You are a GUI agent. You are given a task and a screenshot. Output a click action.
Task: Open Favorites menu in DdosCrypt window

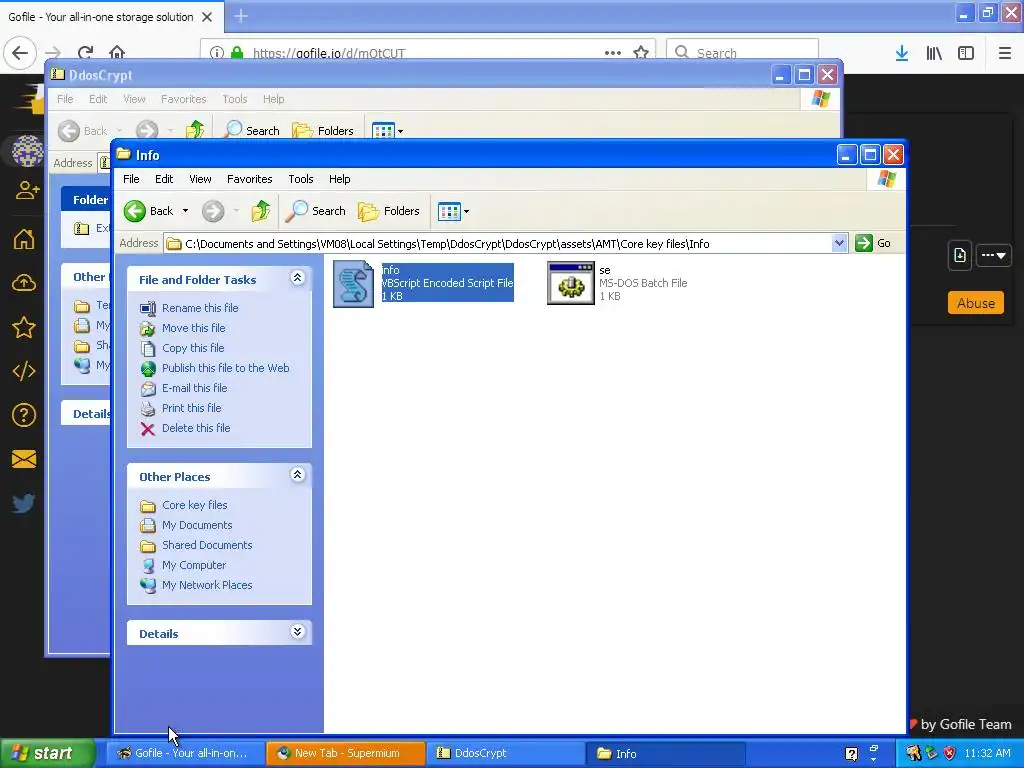[x=184, y=99]
